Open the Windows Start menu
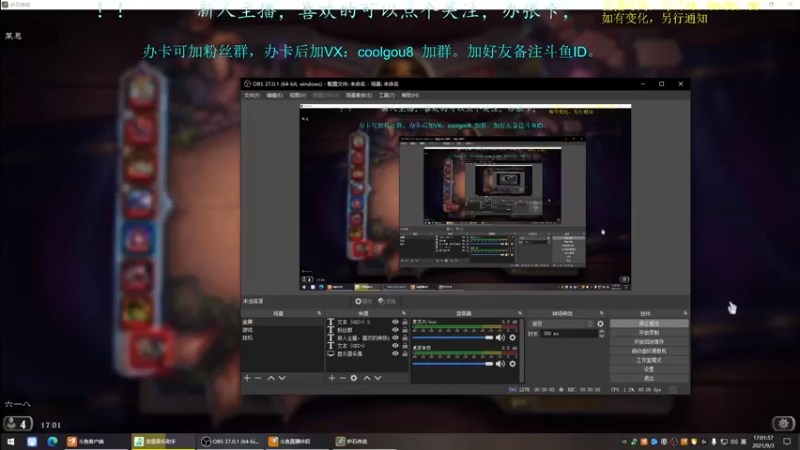 click(x=11, y=441)
